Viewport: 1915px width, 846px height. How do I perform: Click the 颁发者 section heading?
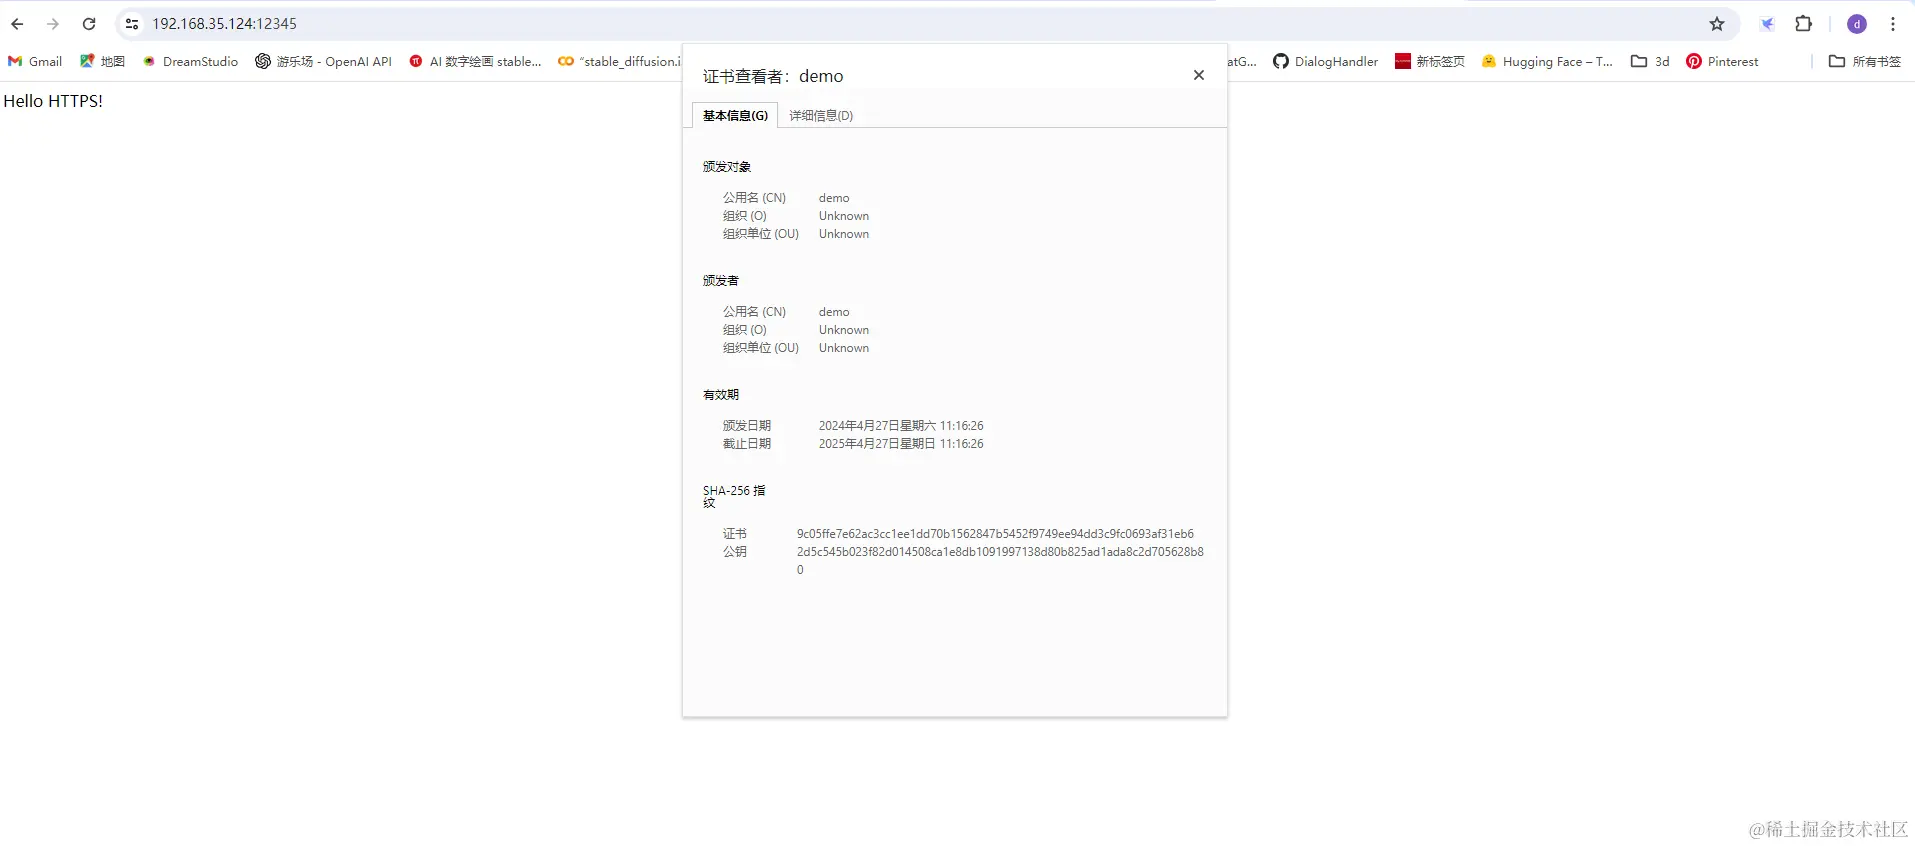(721, 281)
